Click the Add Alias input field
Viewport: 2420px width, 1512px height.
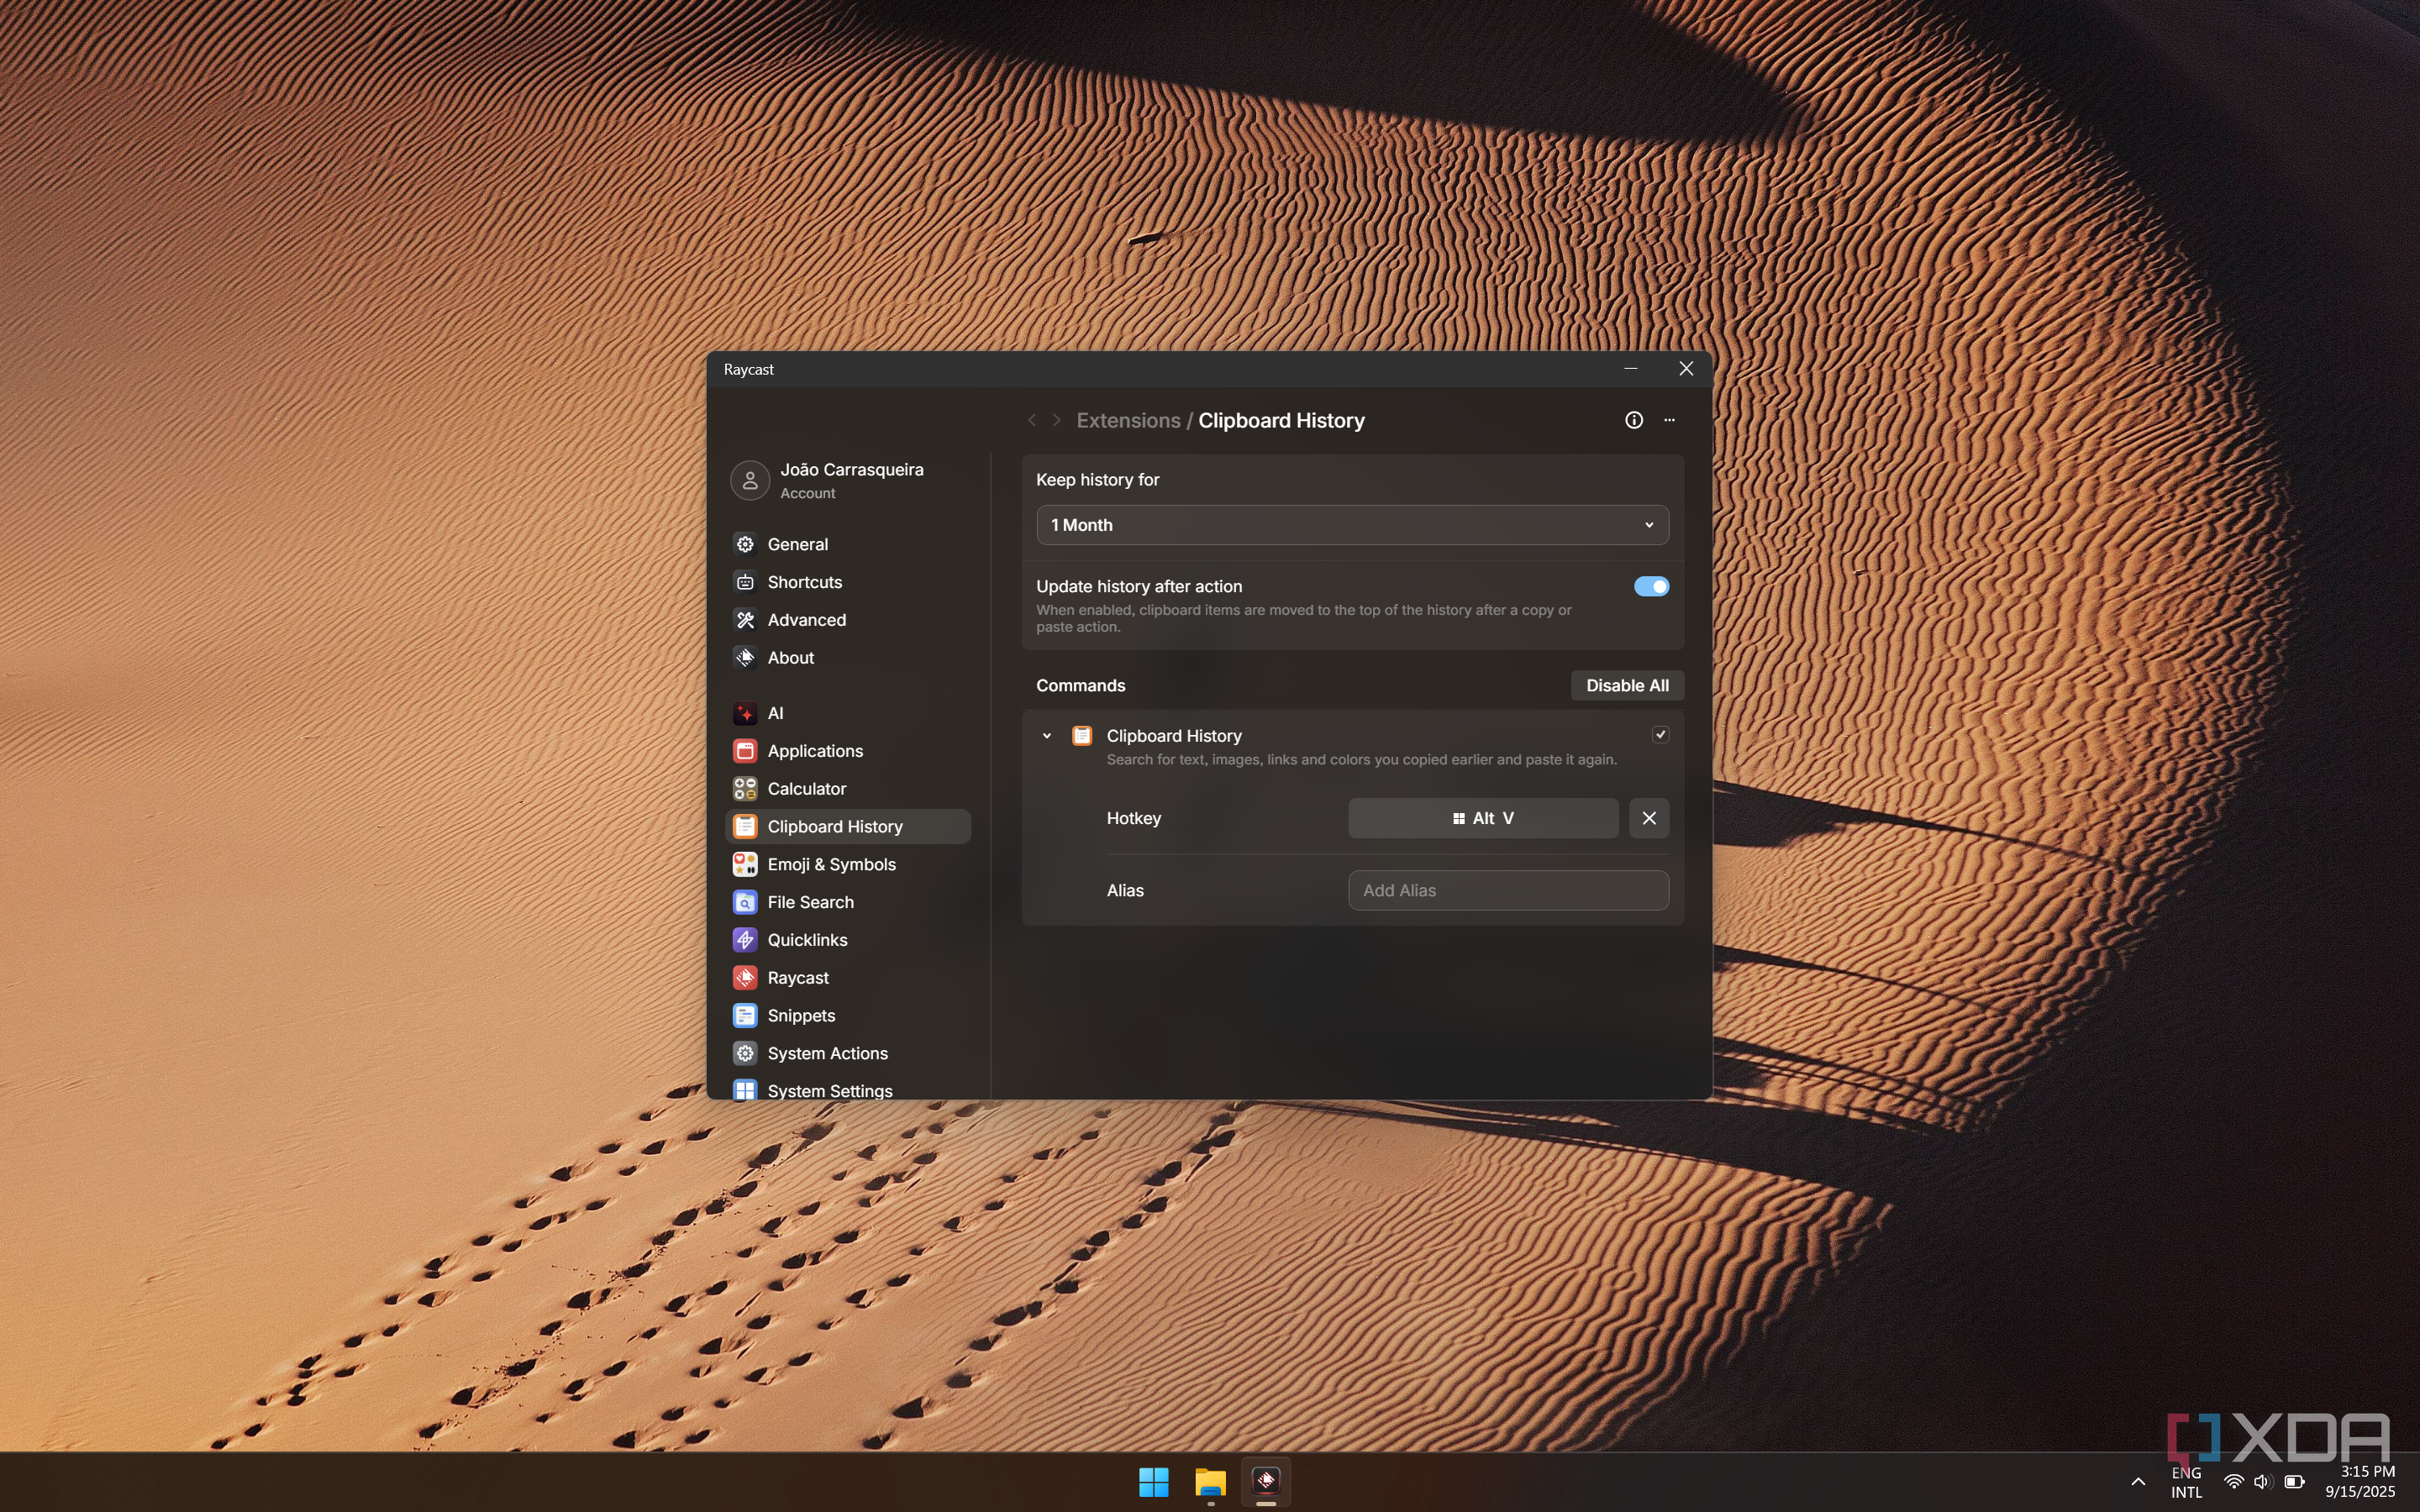click(1508, 891)
